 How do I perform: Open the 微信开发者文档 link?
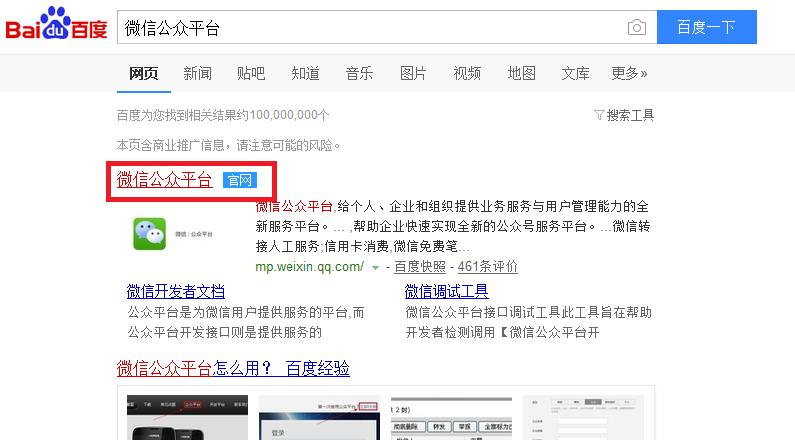click(x=175, y=291)
